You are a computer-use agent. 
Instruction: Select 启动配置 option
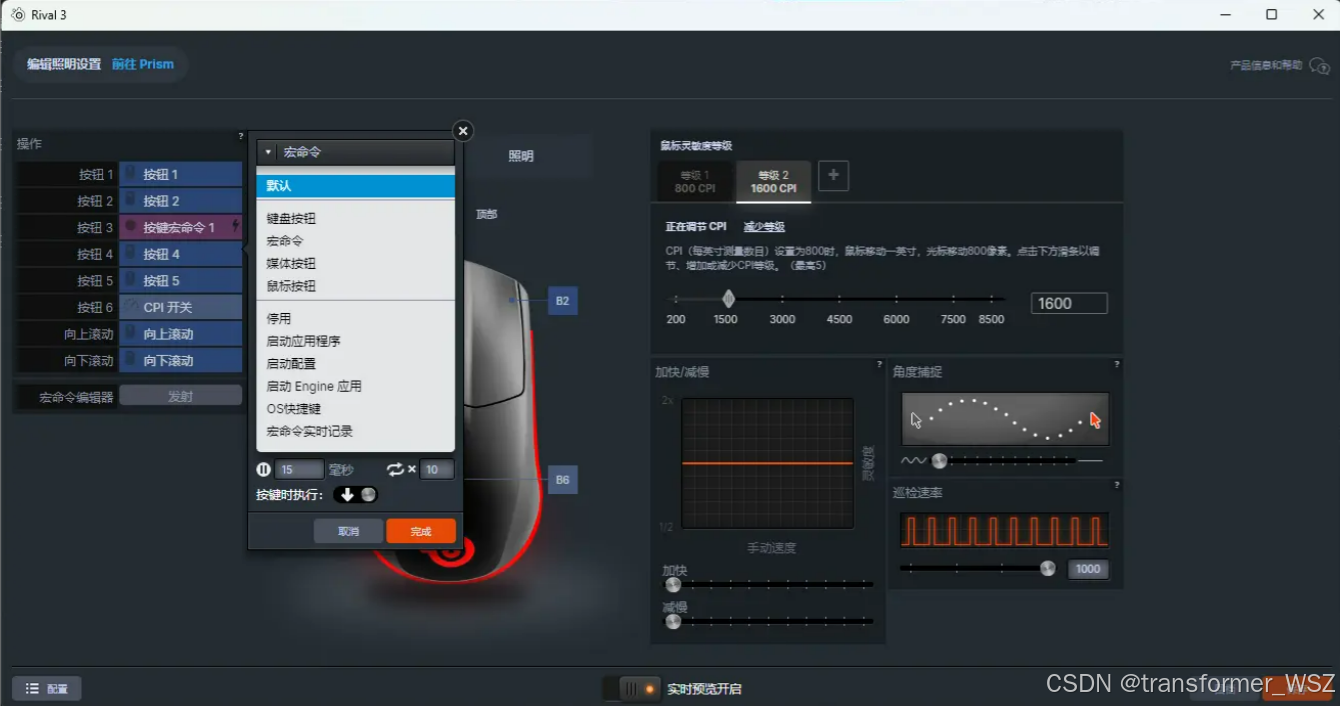[x=291, y=364]
